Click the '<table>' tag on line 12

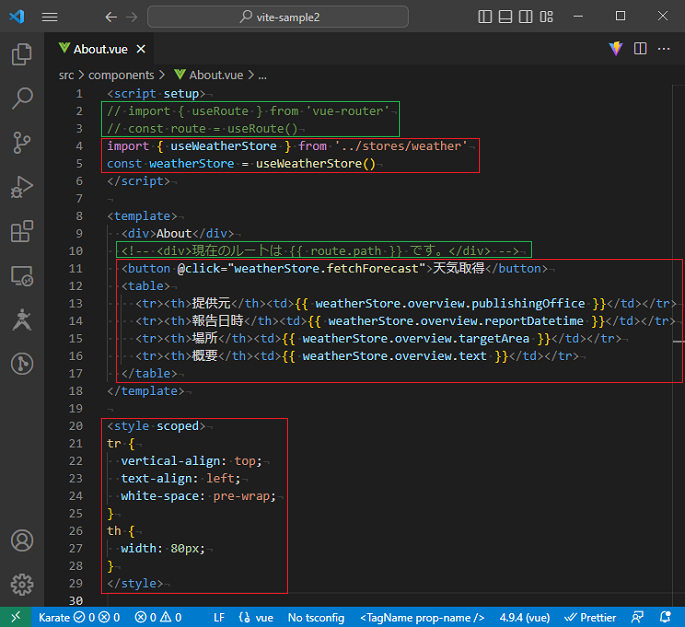point(145,286)
